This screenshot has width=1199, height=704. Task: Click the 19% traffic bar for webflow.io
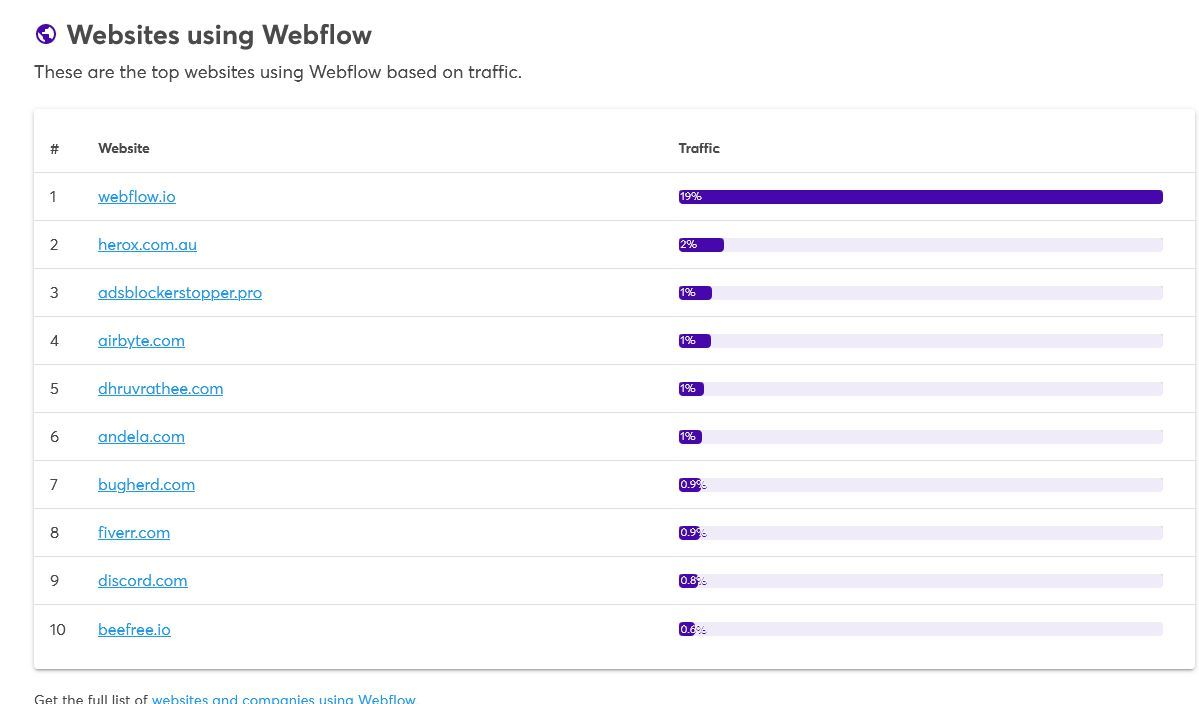(x=921, y=196)
